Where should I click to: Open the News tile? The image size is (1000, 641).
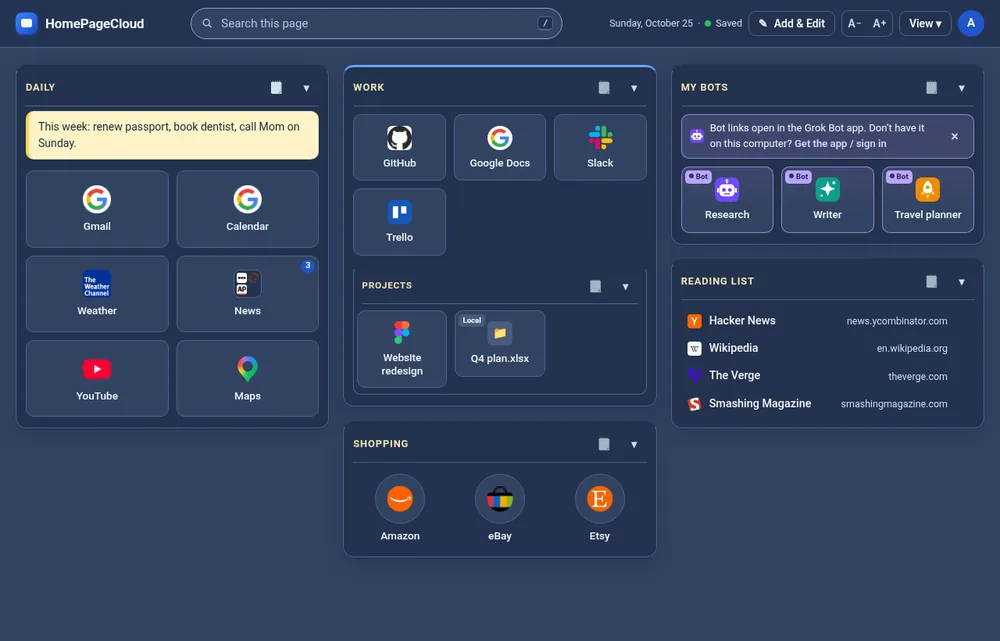tap(247, 293)
